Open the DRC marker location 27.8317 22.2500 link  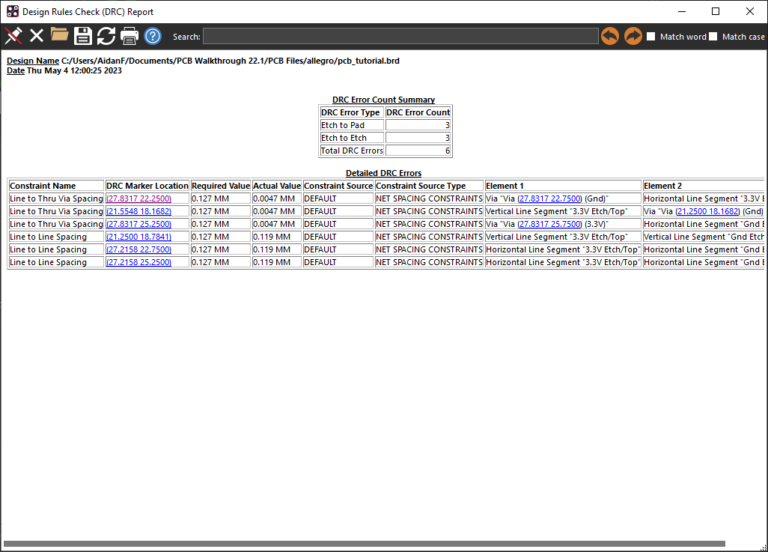pos(139,199)
